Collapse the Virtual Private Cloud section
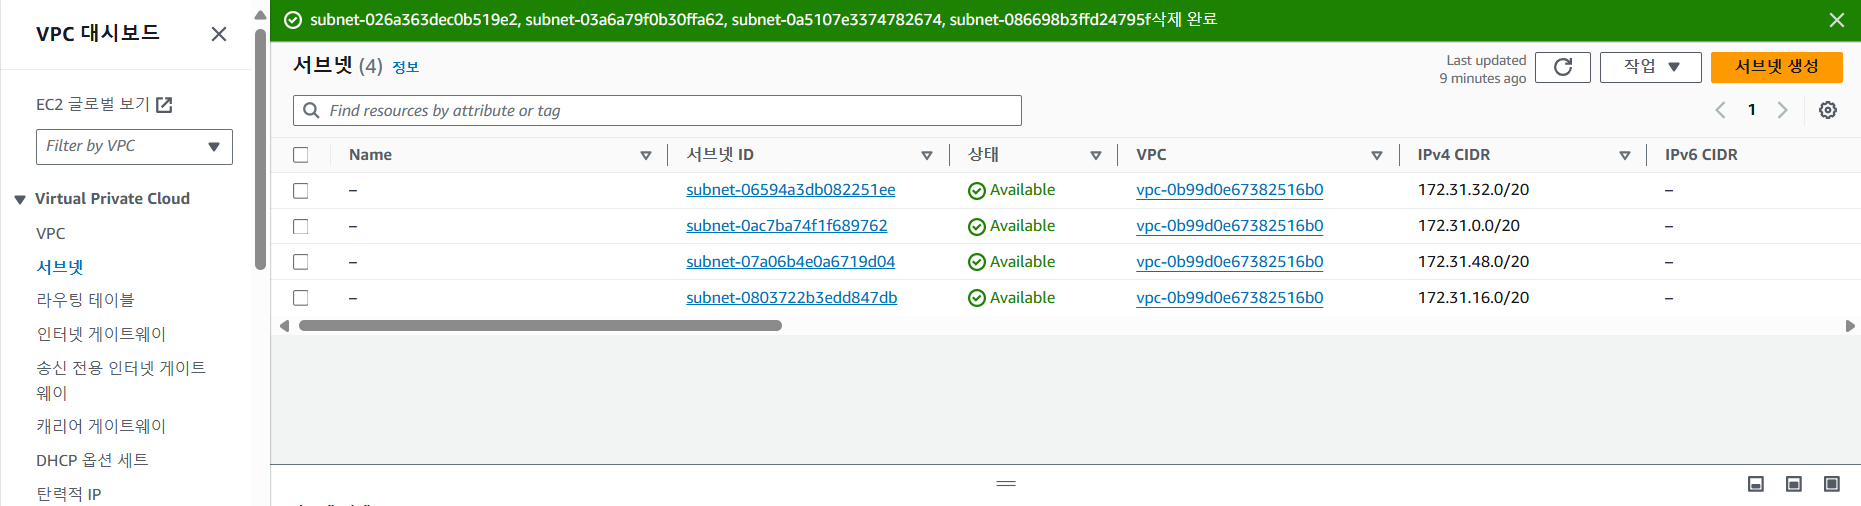This screenshot has width=1861, height=506. (x=20, y=199)
